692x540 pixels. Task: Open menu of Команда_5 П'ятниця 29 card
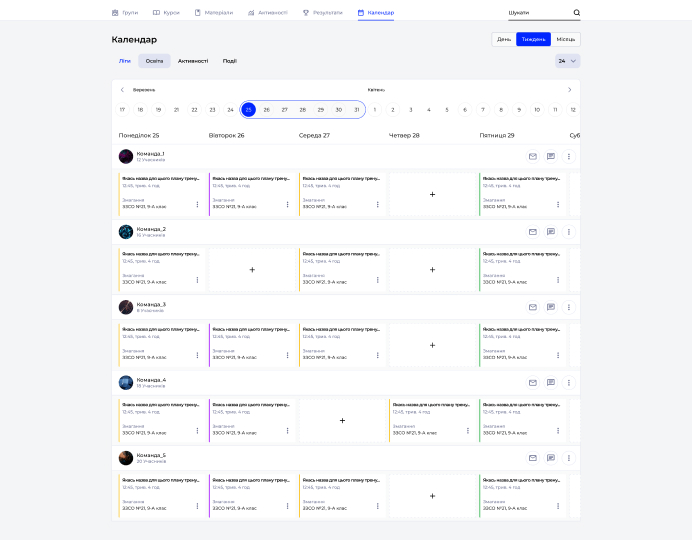(x=558, y=506)
